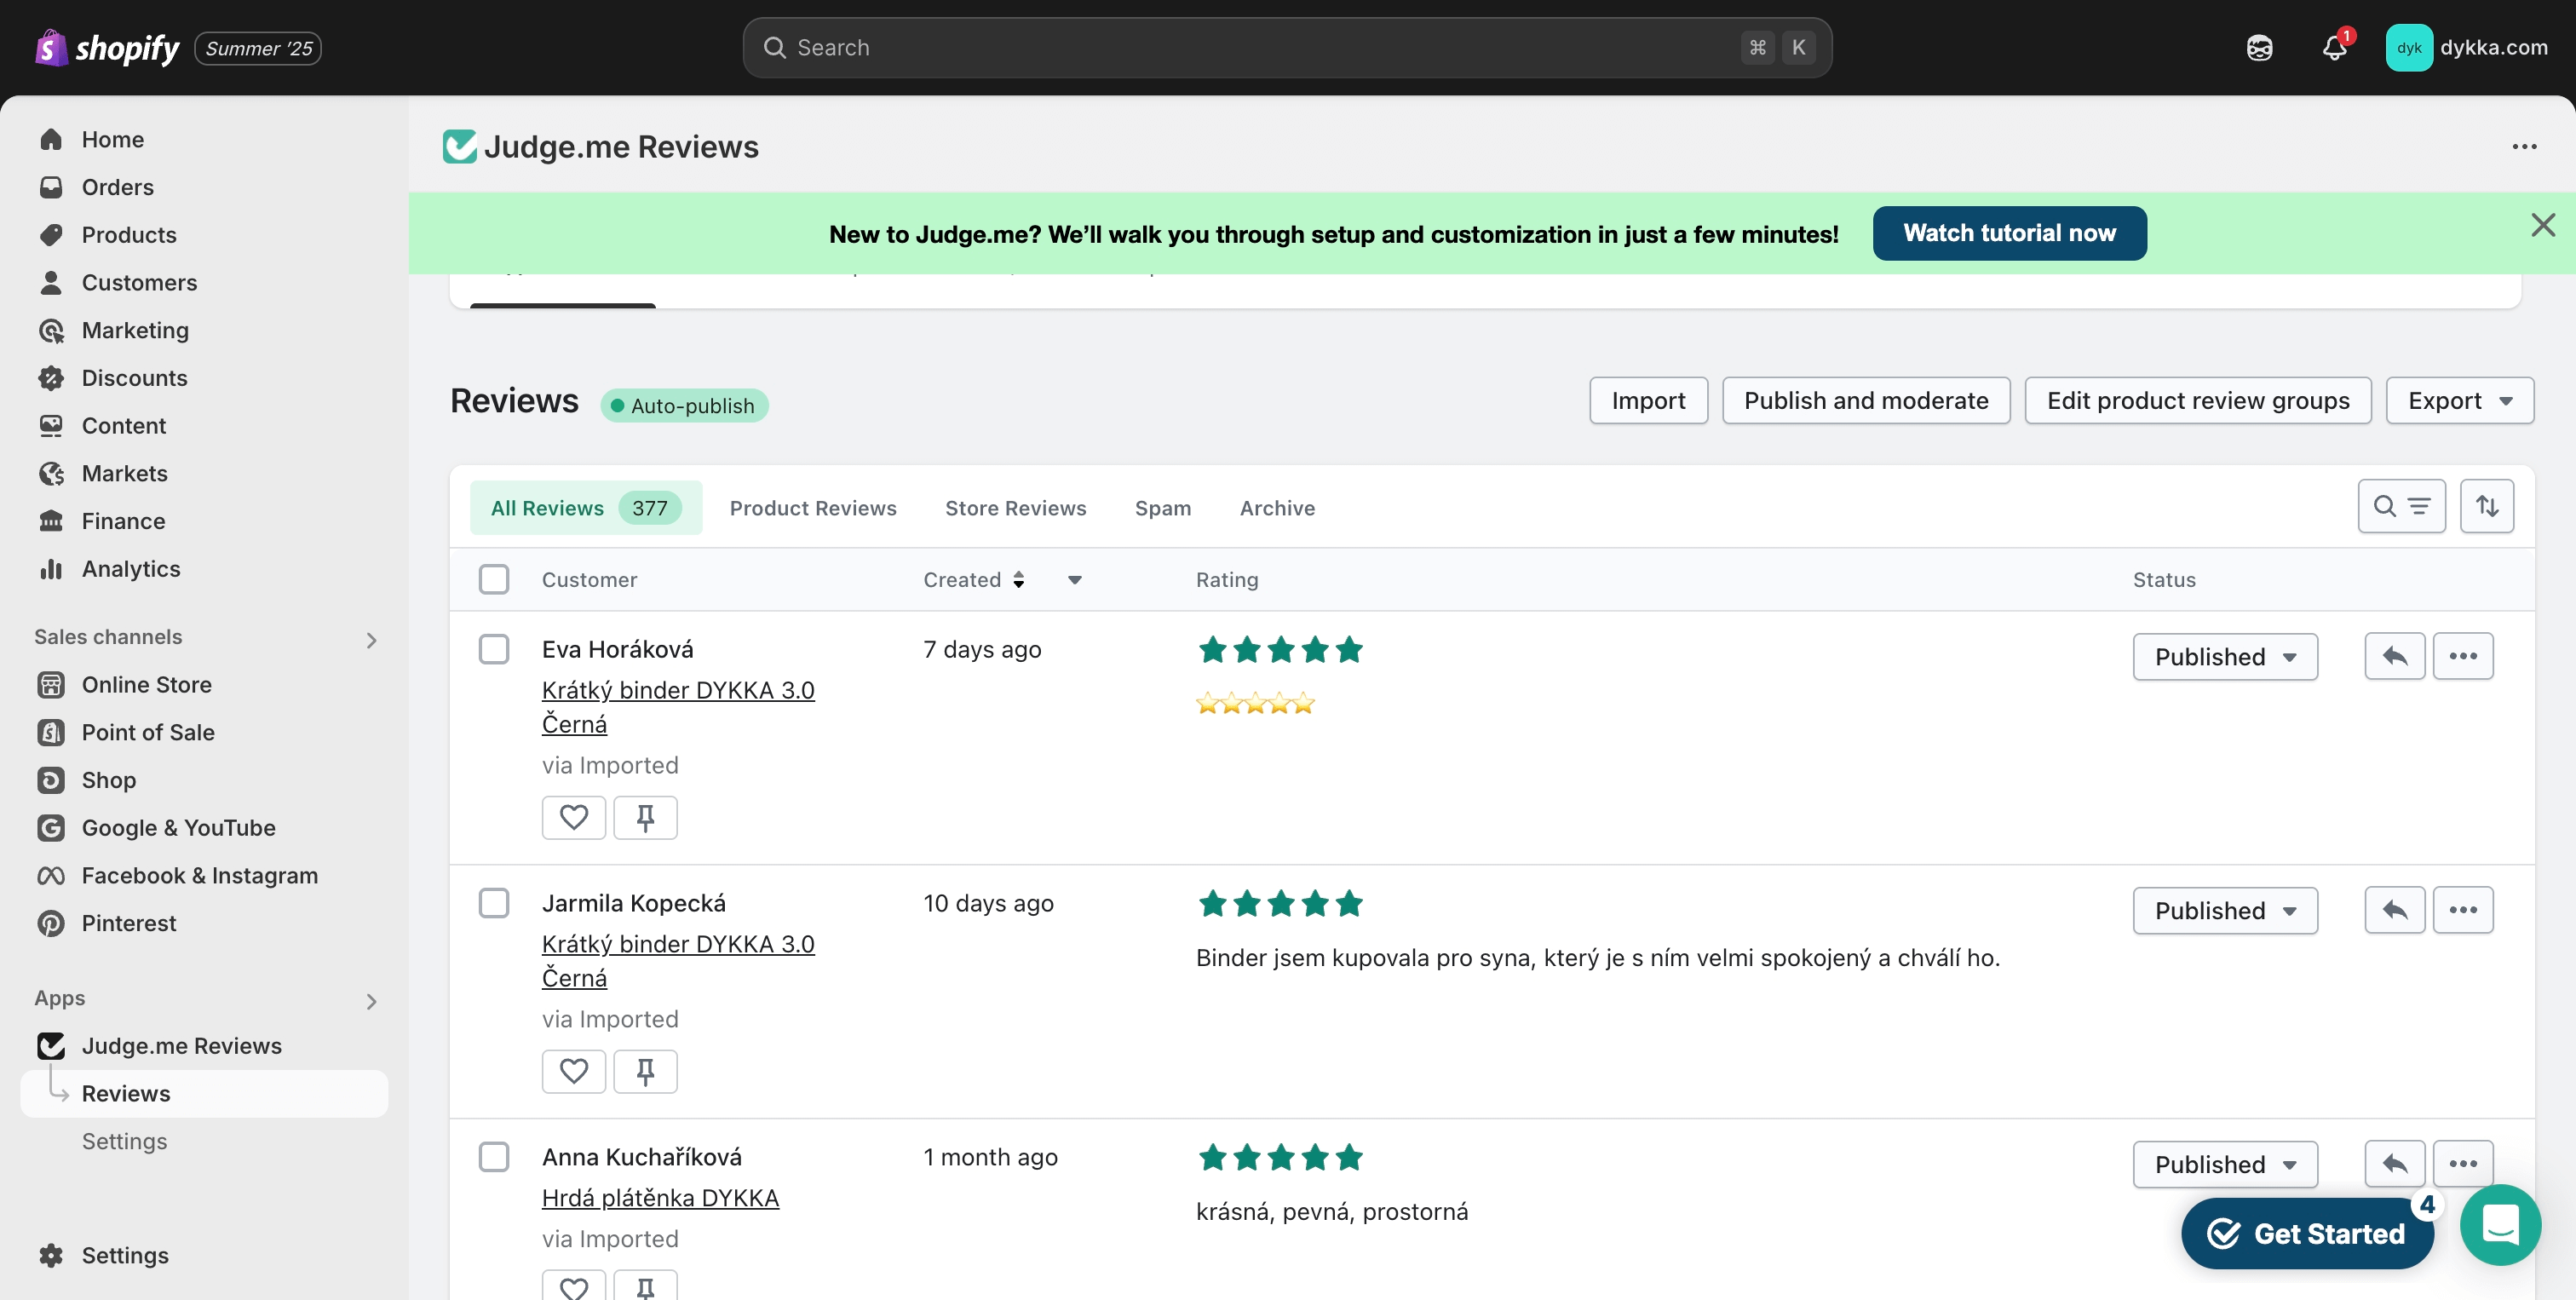Click the heart icon on Eva Horáková's review

(573, 817)
